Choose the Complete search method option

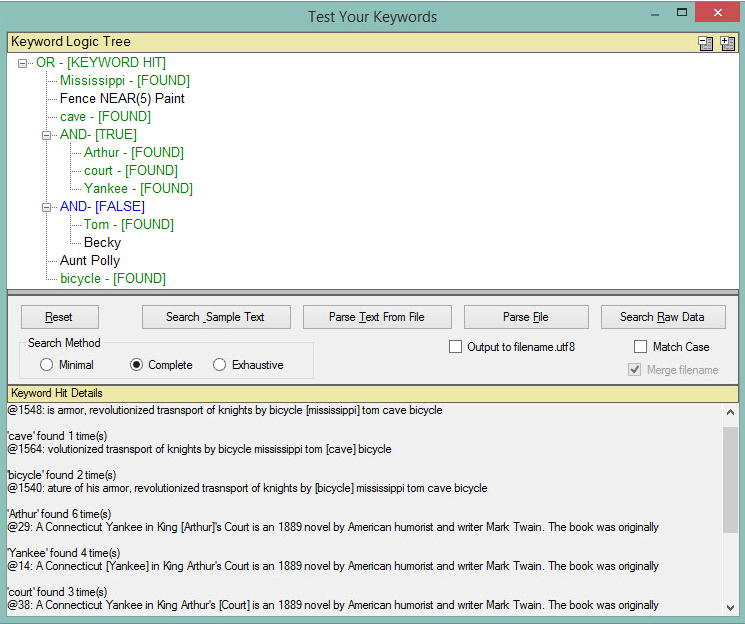tap(137, 365)
